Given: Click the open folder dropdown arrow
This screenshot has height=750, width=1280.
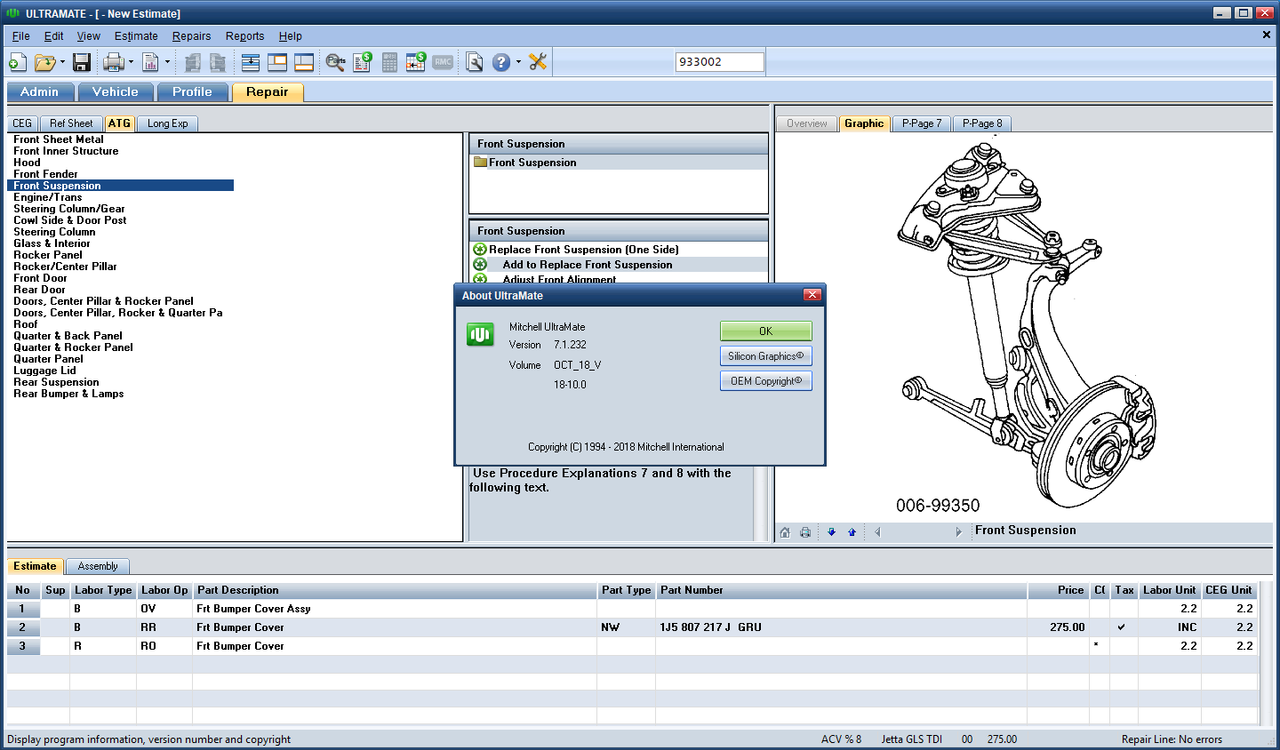Looking at the screenshot, I should click(x=62, y=62).
